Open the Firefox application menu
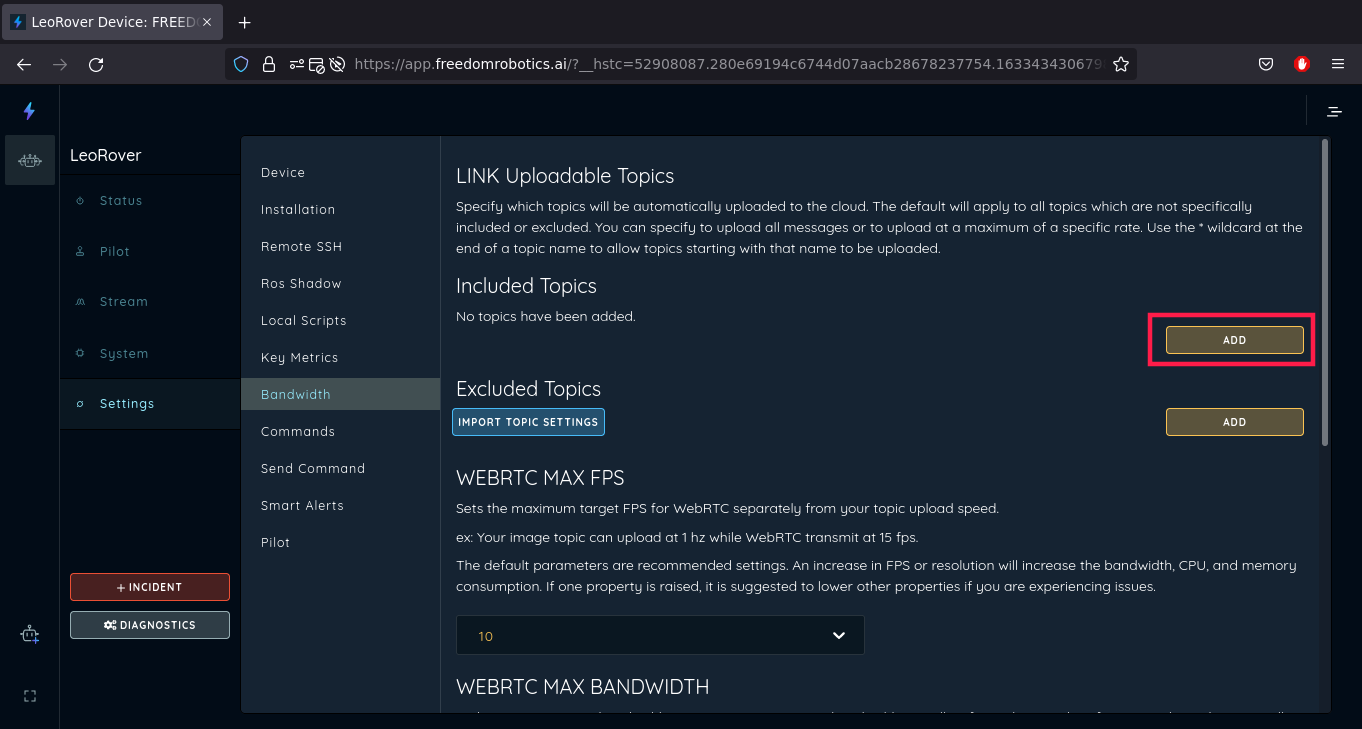The height and width of the screenshot is (729, 1362). click(1338, 64)
